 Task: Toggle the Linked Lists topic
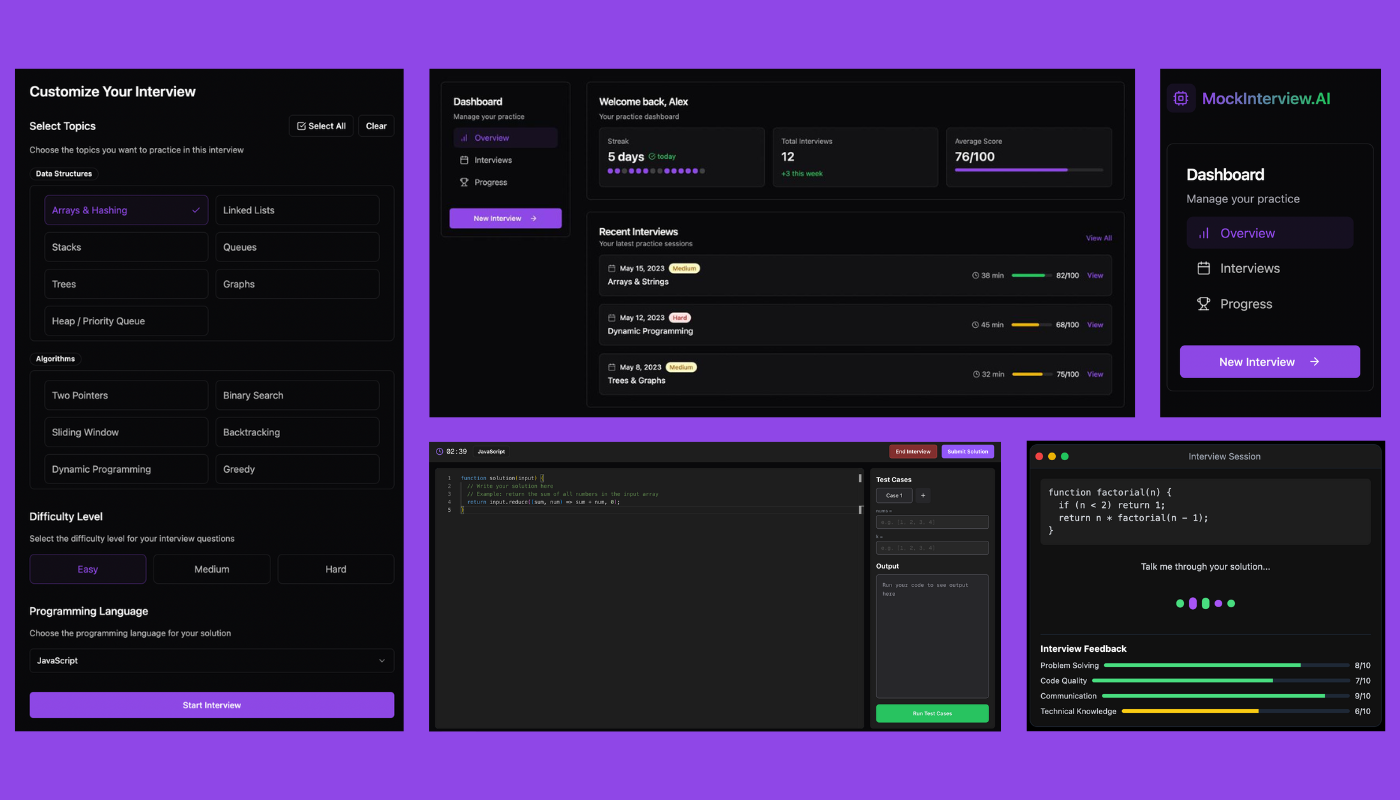[x=297, y=210]
